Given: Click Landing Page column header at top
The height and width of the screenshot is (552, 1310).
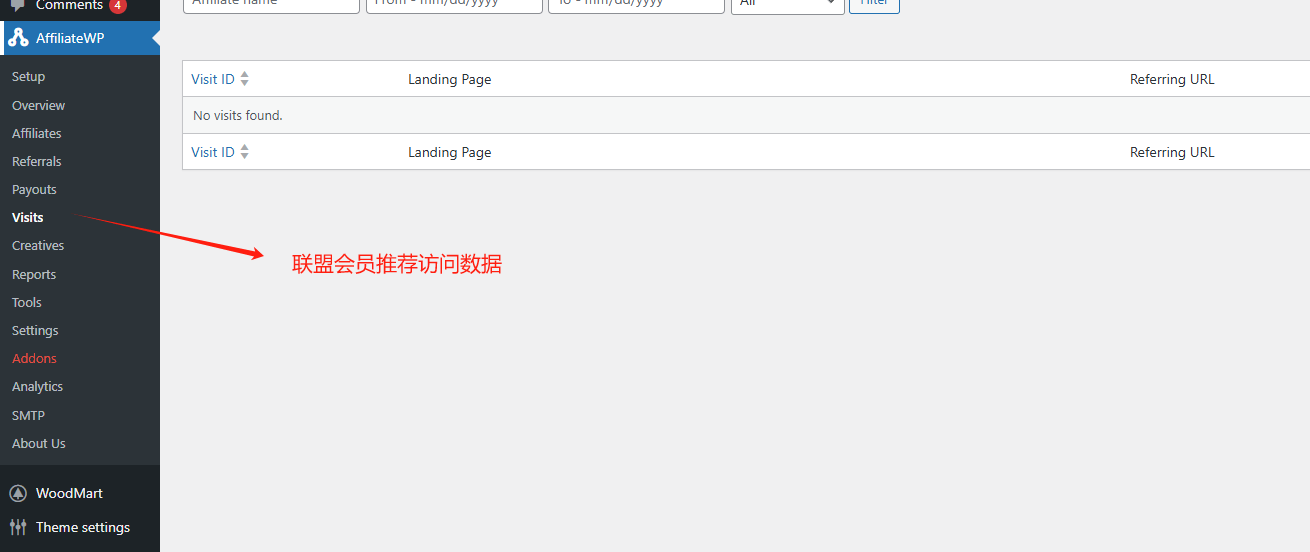Looking at the screenshot, I should (x=449, y=79).
